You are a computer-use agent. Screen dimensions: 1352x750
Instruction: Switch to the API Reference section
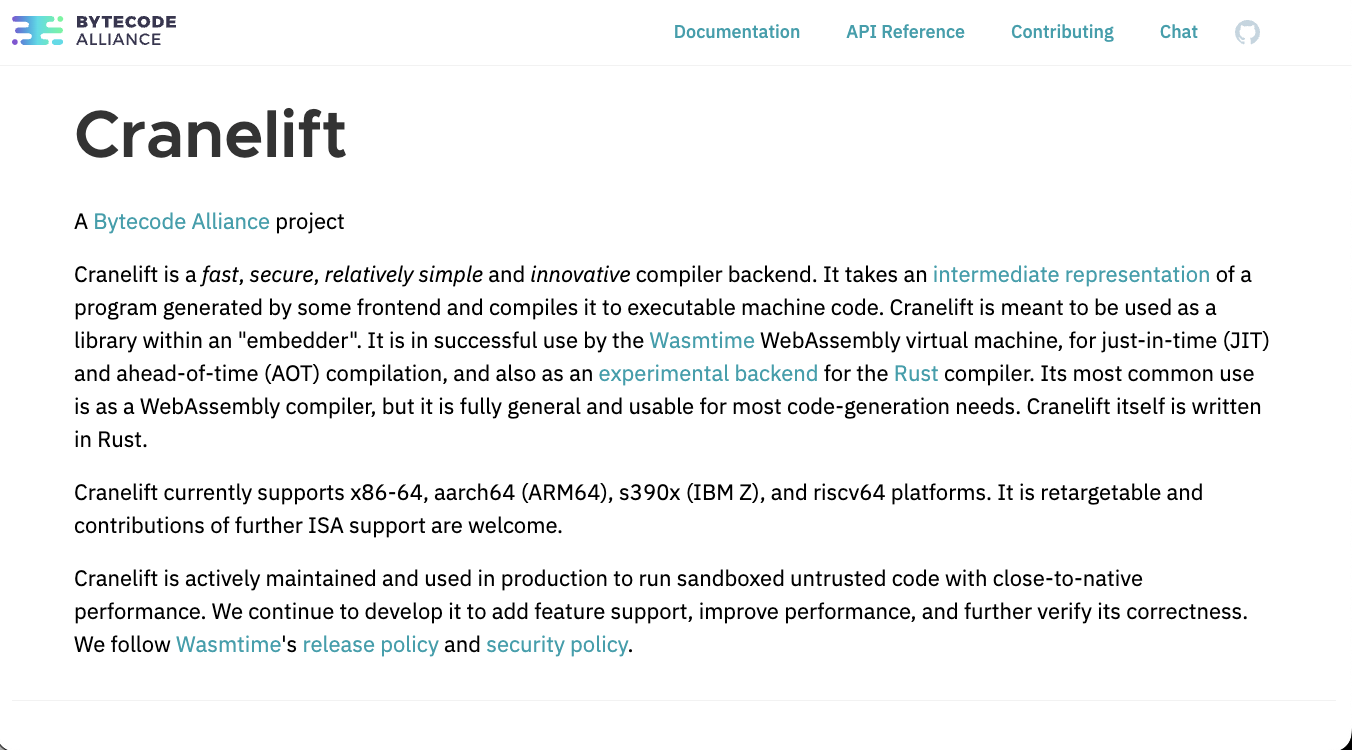pyautogui.click(x=905, y=32)
